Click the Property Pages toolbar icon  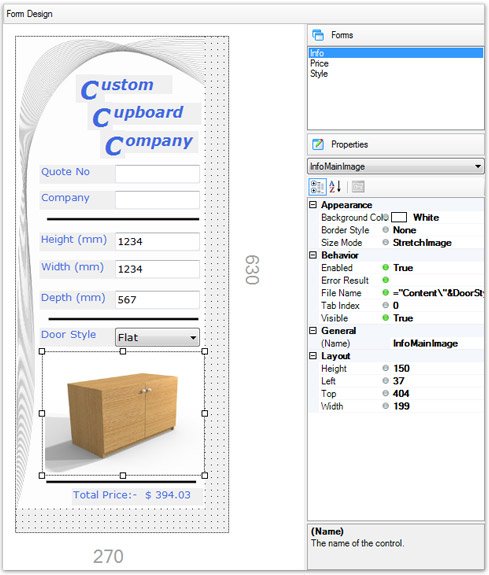pyautogui.click(x=358, y=187)
